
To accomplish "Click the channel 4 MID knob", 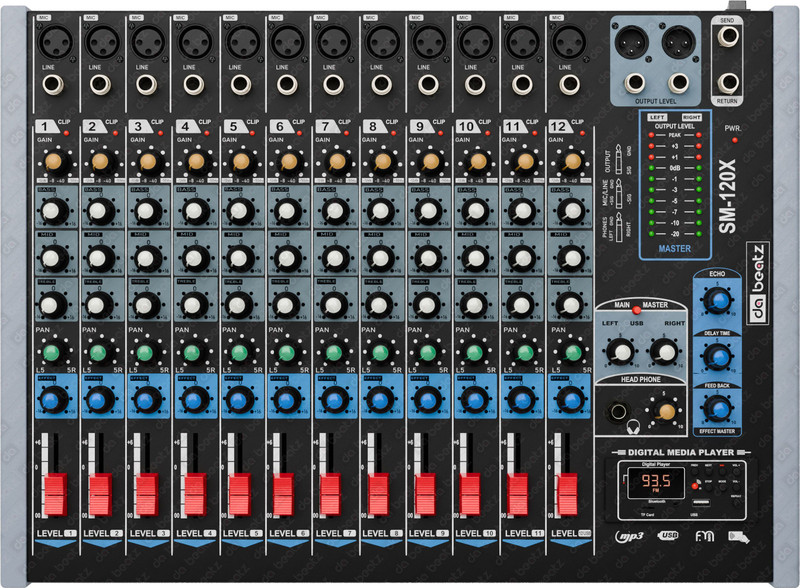I will [x=194, y=258].
